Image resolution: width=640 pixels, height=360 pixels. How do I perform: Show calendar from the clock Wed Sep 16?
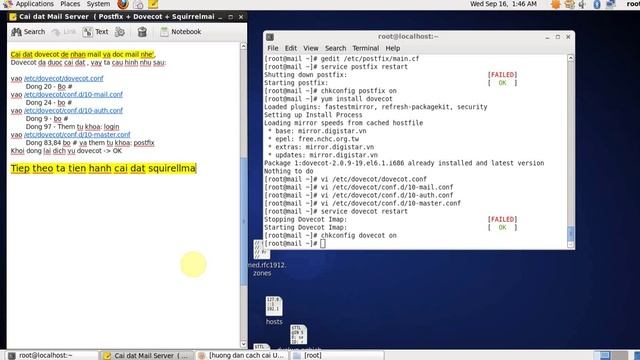coord(503,4)
